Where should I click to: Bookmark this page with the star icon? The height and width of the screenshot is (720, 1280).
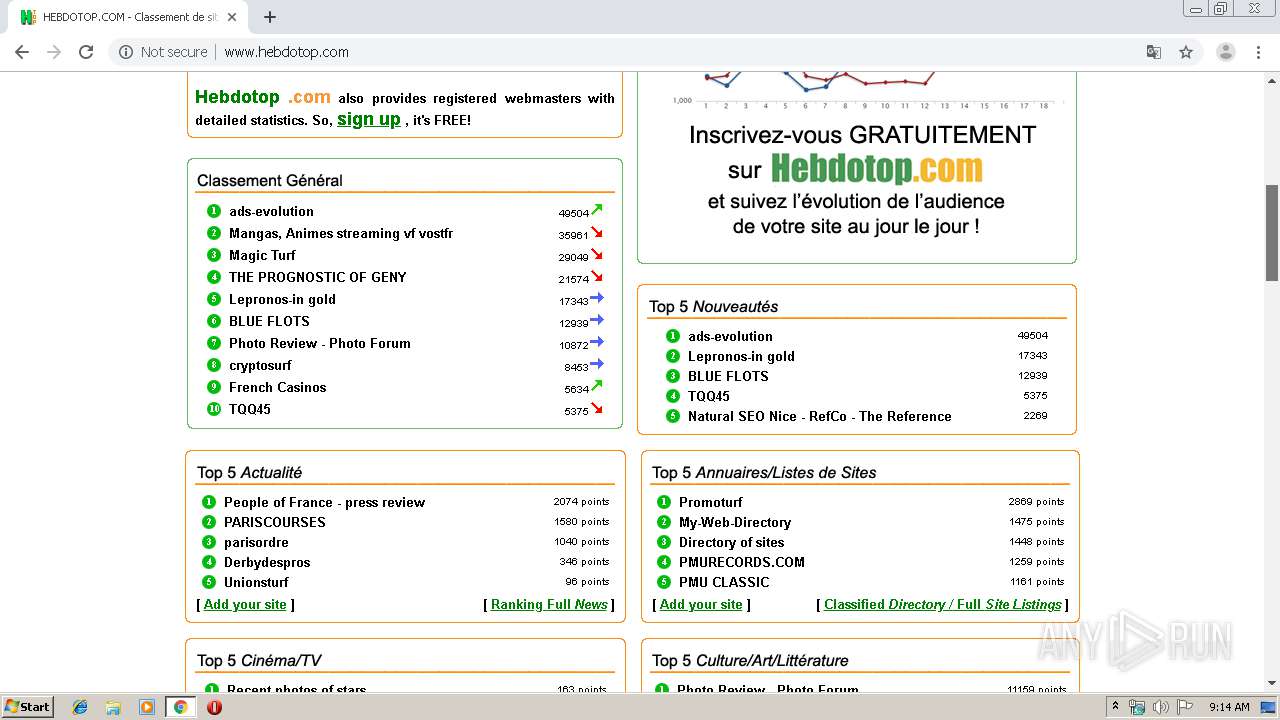[x=1186, y=52]
